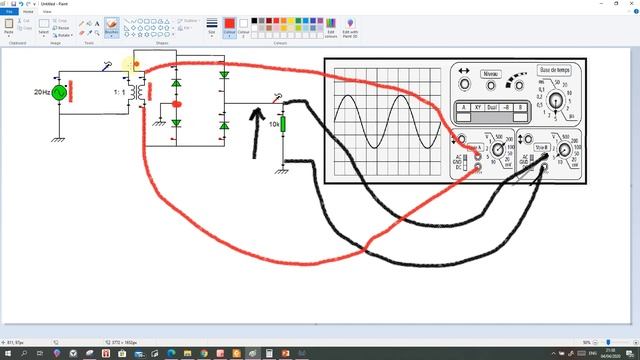
Task: Open Microsoft Edge from the taskbar
Action: coord(171,353)
